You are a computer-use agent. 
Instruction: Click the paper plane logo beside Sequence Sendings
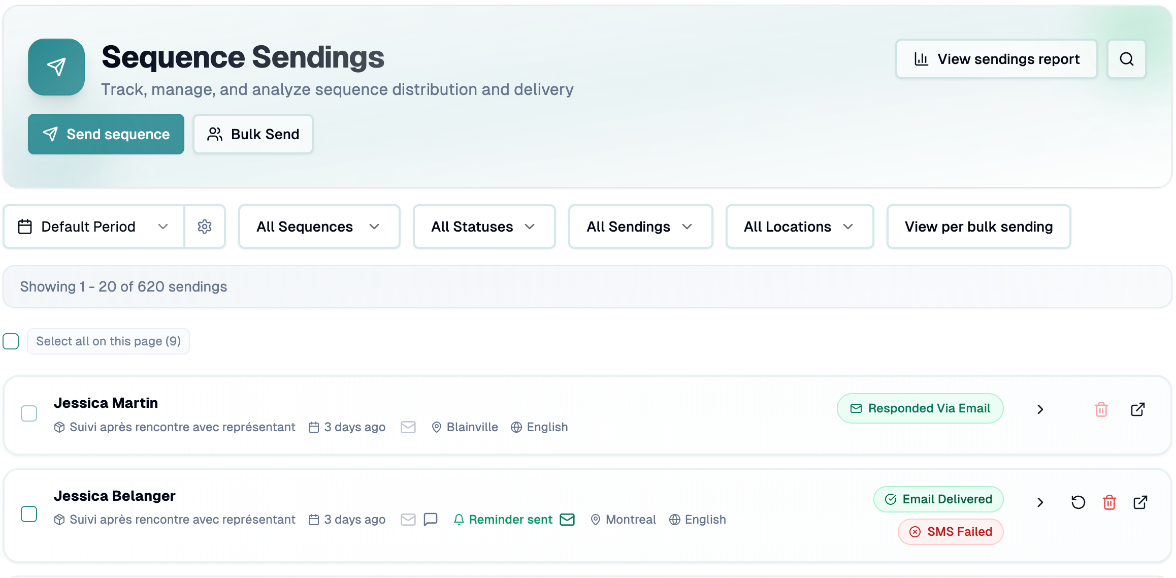[x=56, y=67]
